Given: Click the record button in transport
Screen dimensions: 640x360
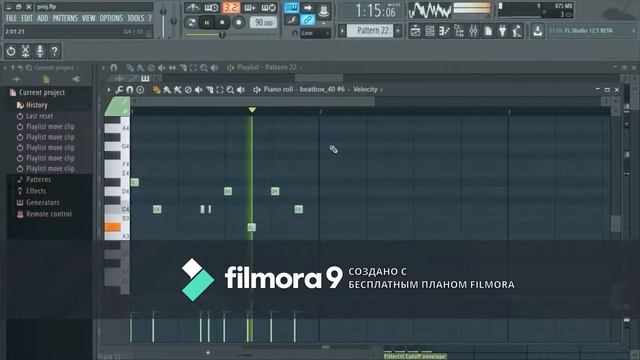Looking at the screenshot, I should tap(238, 22).
